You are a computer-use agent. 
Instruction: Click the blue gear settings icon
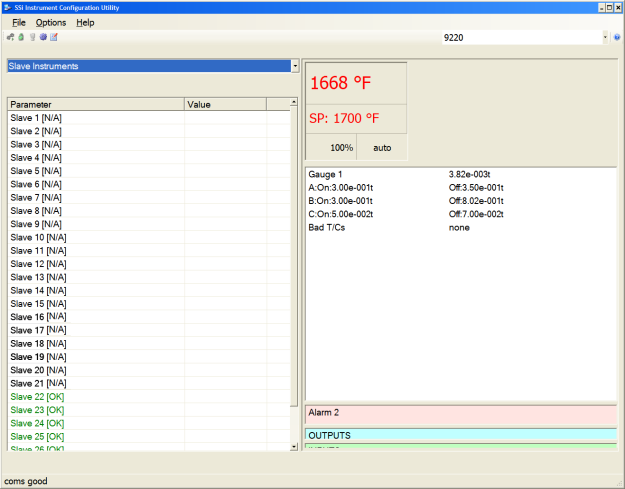(43, 37)
